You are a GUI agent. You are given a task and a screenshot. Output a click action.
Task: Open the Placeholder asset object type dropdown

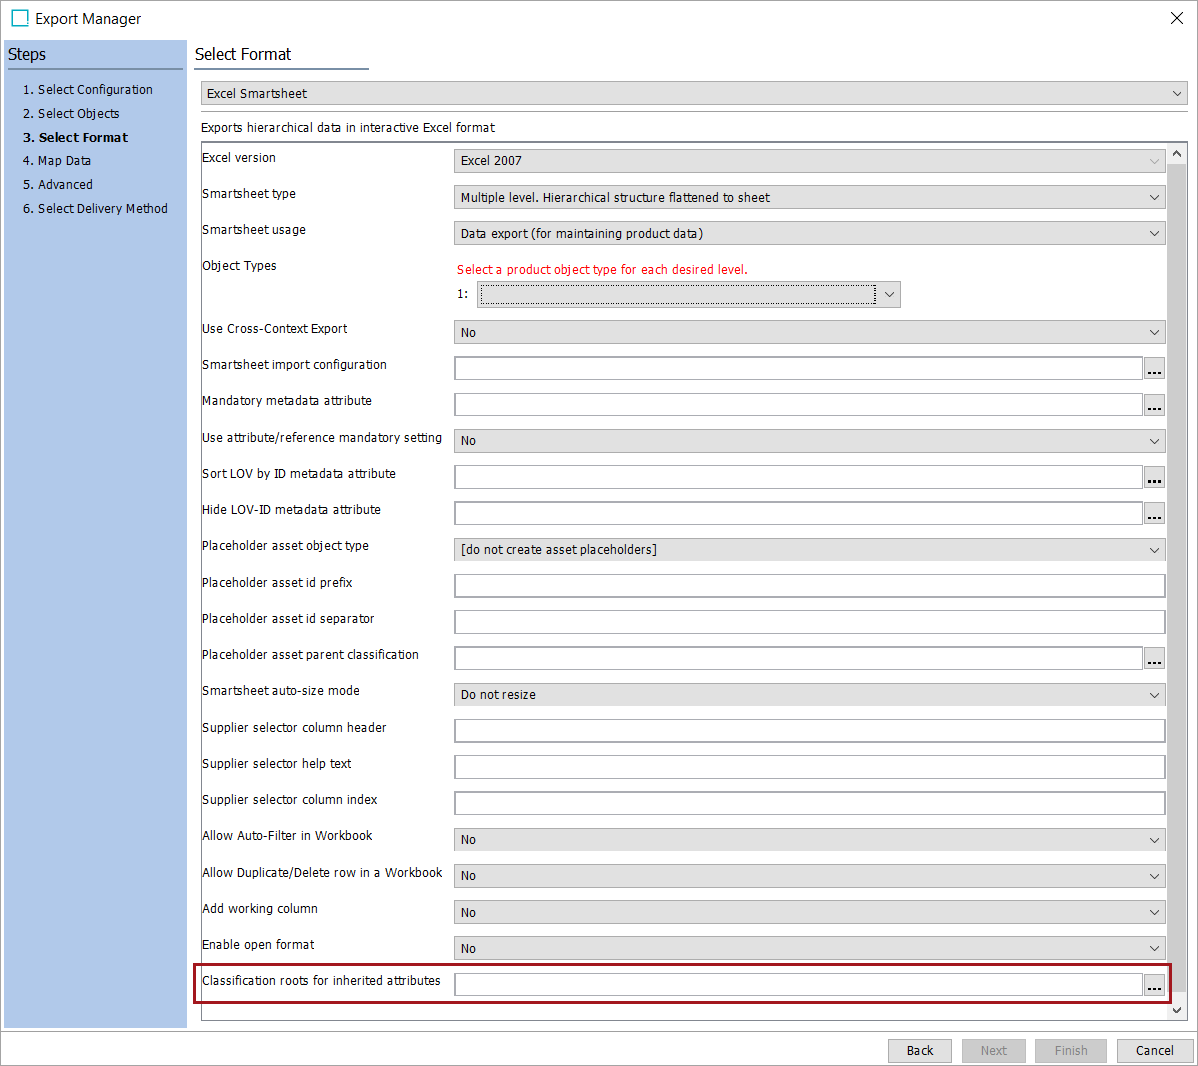(809, 549)
